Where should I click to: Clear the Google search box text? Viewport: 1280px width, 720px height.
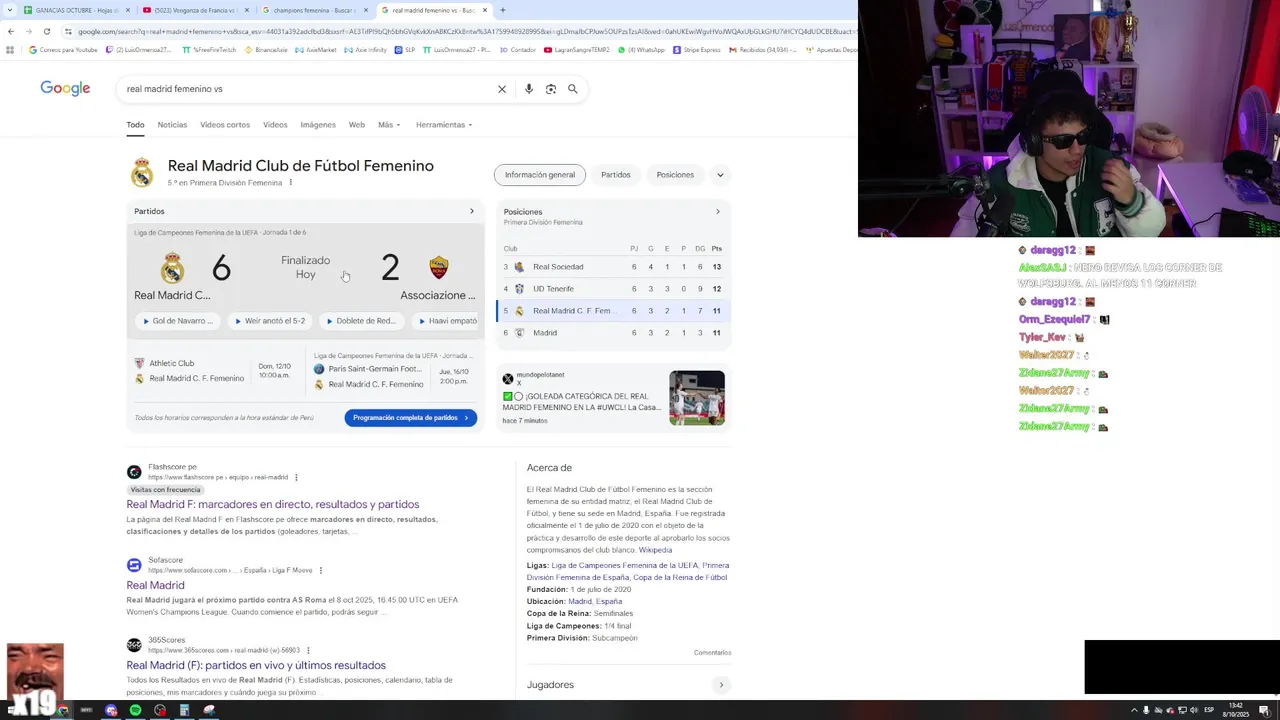point(502,89)
